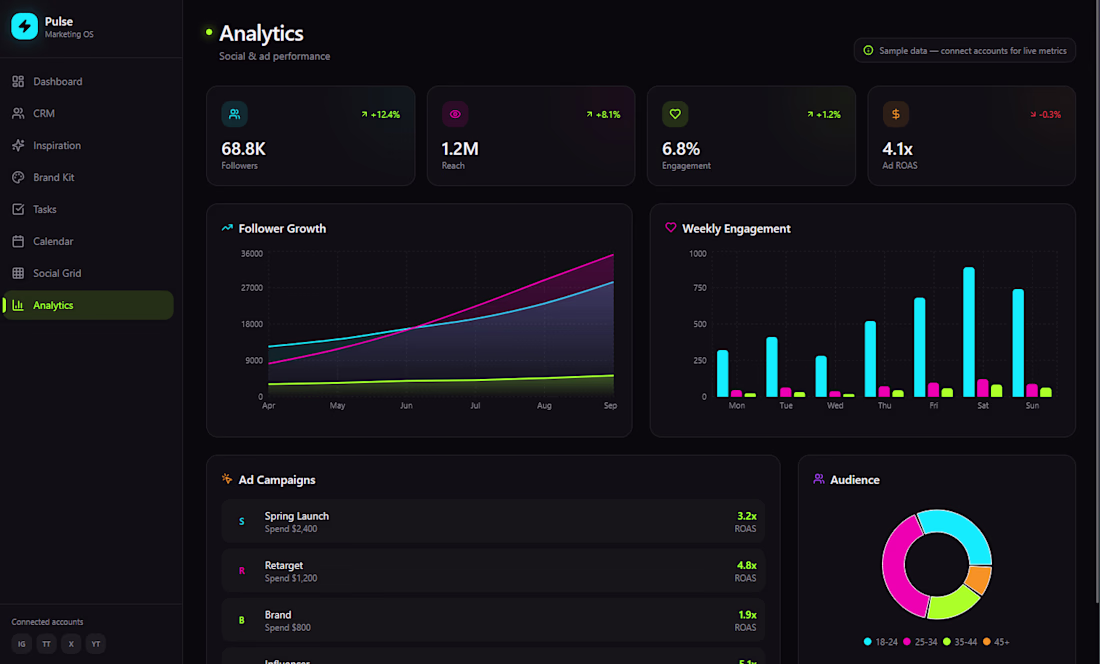Click the Pulse lightning bolt logo
1100x664 pixels.
[25, 27]
